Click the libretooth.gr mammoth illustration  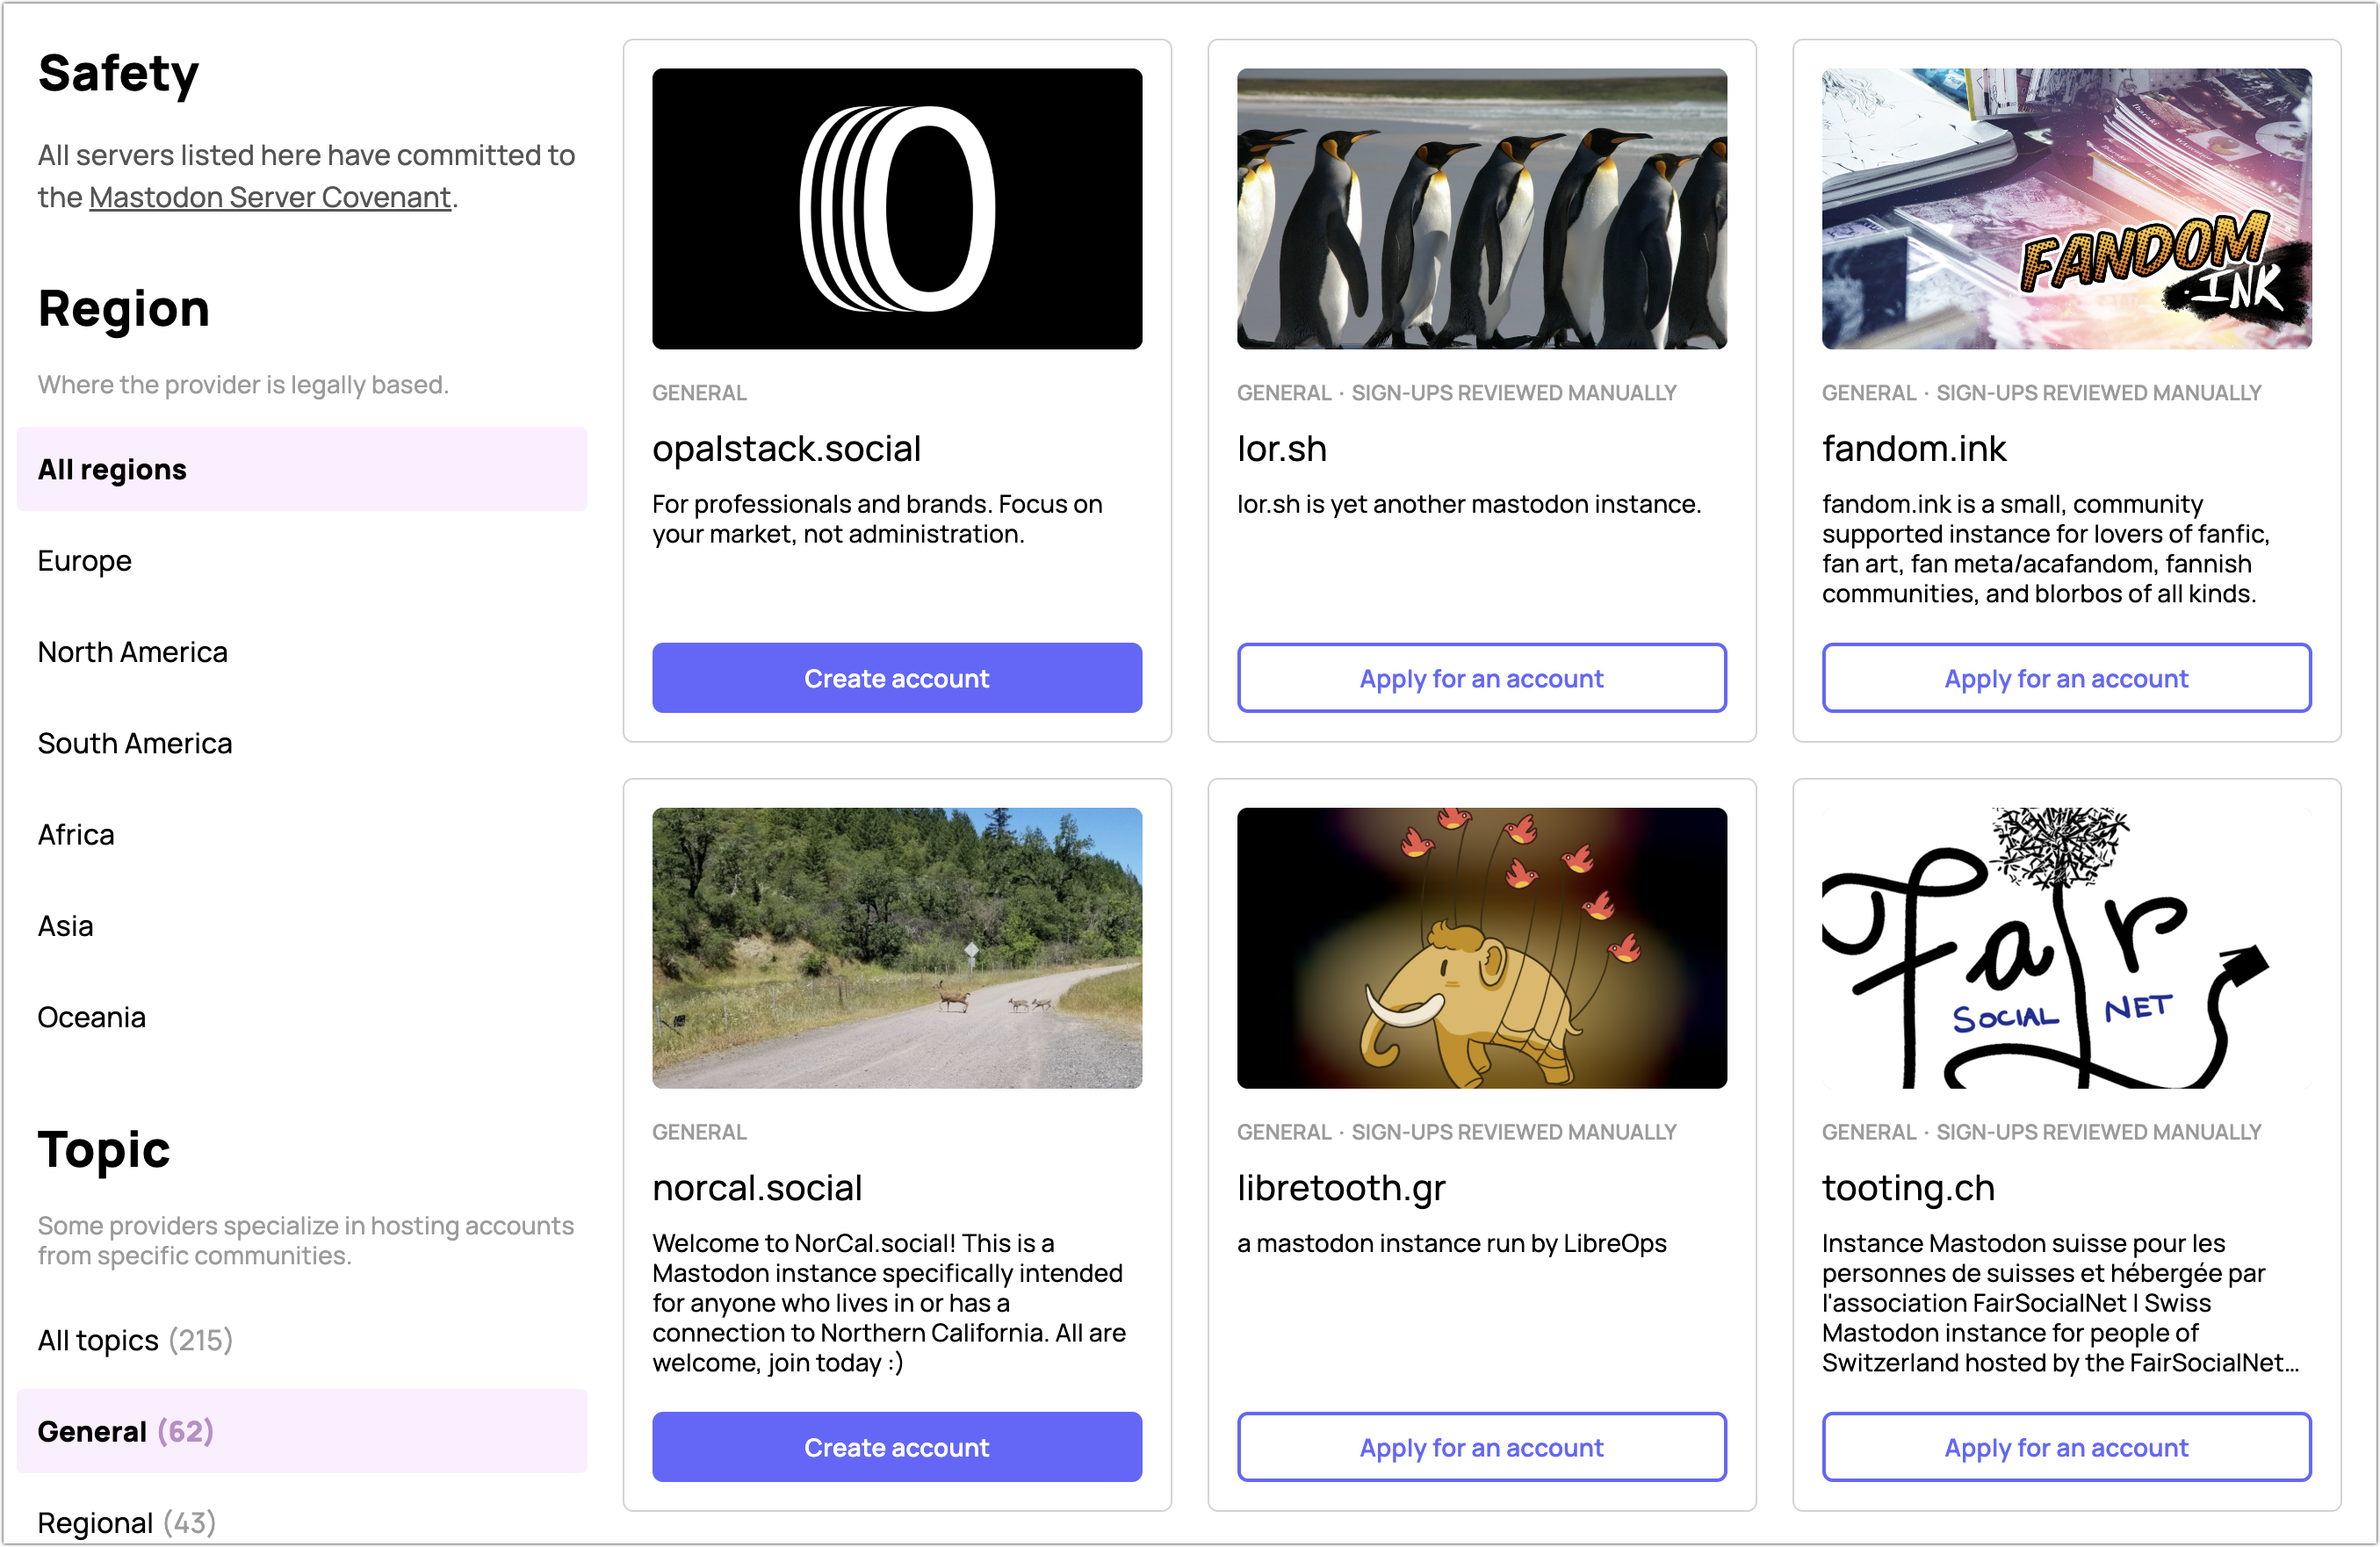[x=1481, y=947]
